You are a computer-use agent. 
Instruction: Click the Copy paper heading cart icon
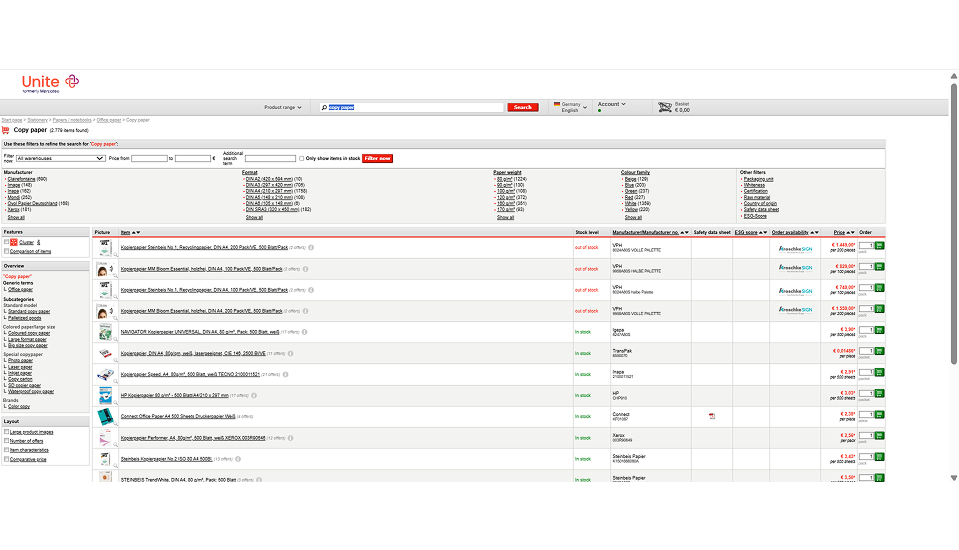6,130
